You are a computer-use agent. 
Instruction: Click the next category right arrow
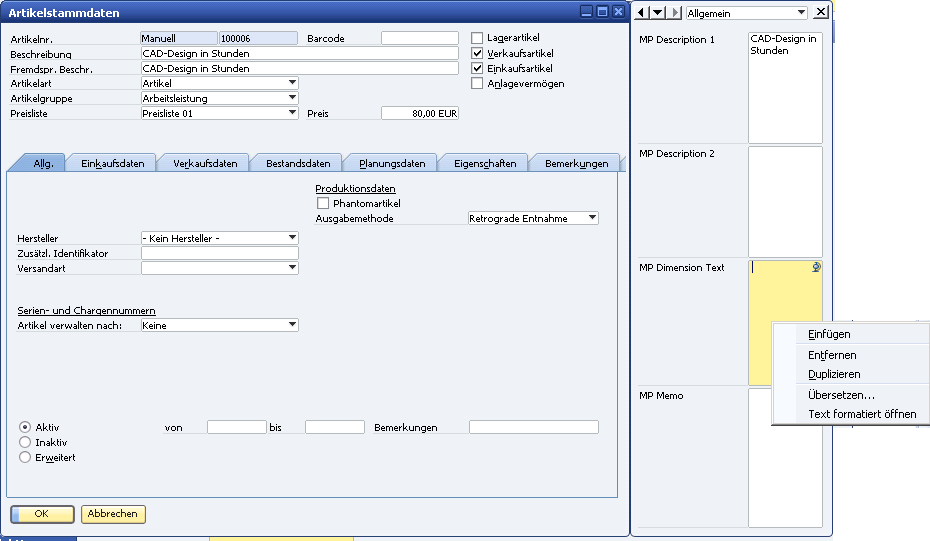coord(674,12)
